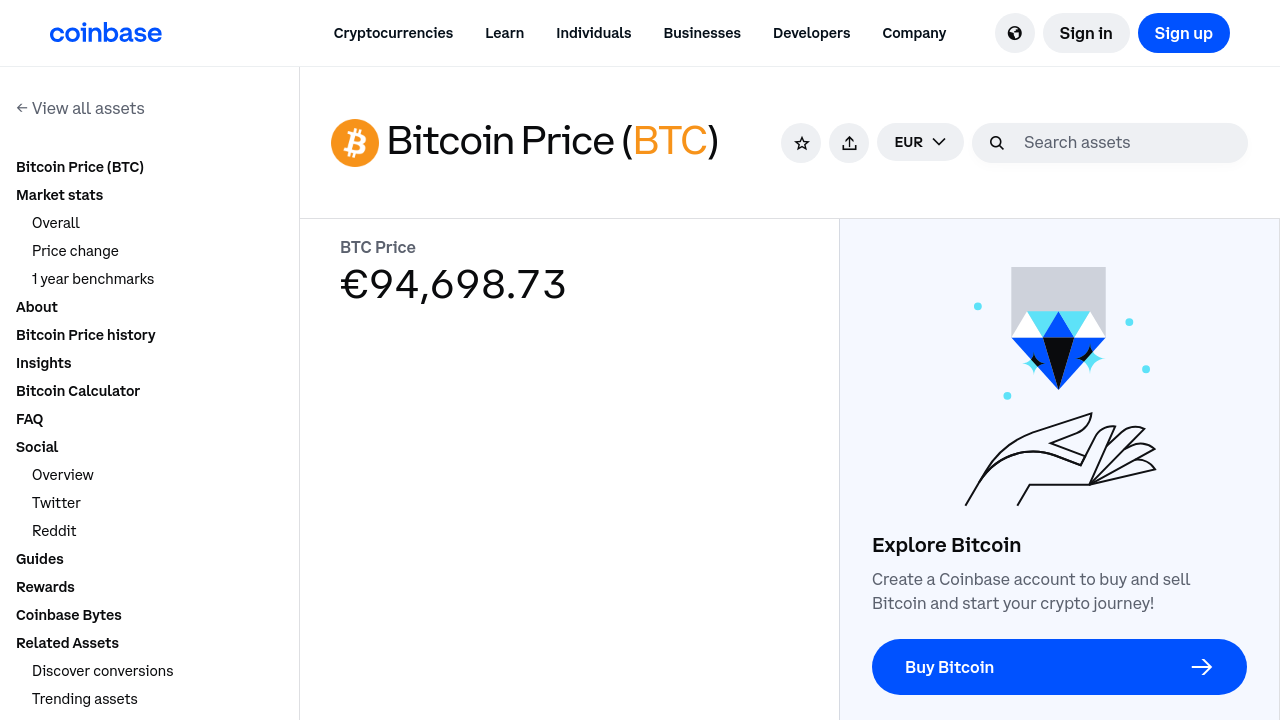The height and width of the screenshot is (720, 1280).
Task: Jump to Bitcoin Calculator section
Action: click(x=78, y=391)
